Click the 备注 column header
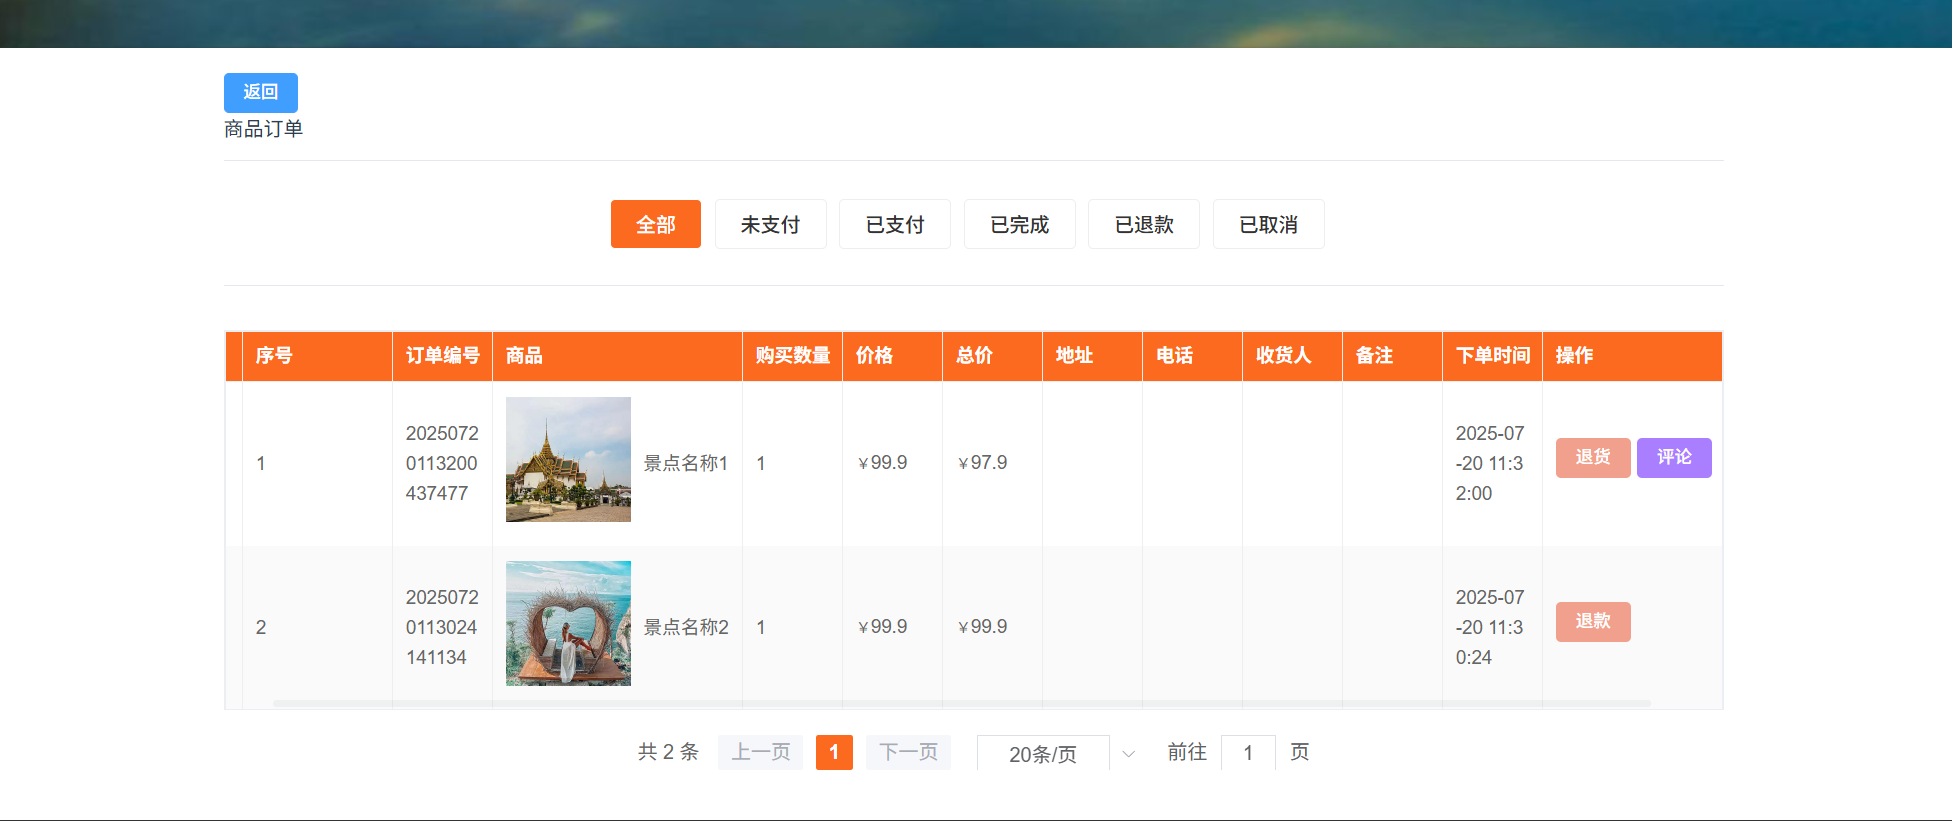The width and height of the screenshot is (1952, 821). point(1392,356)
